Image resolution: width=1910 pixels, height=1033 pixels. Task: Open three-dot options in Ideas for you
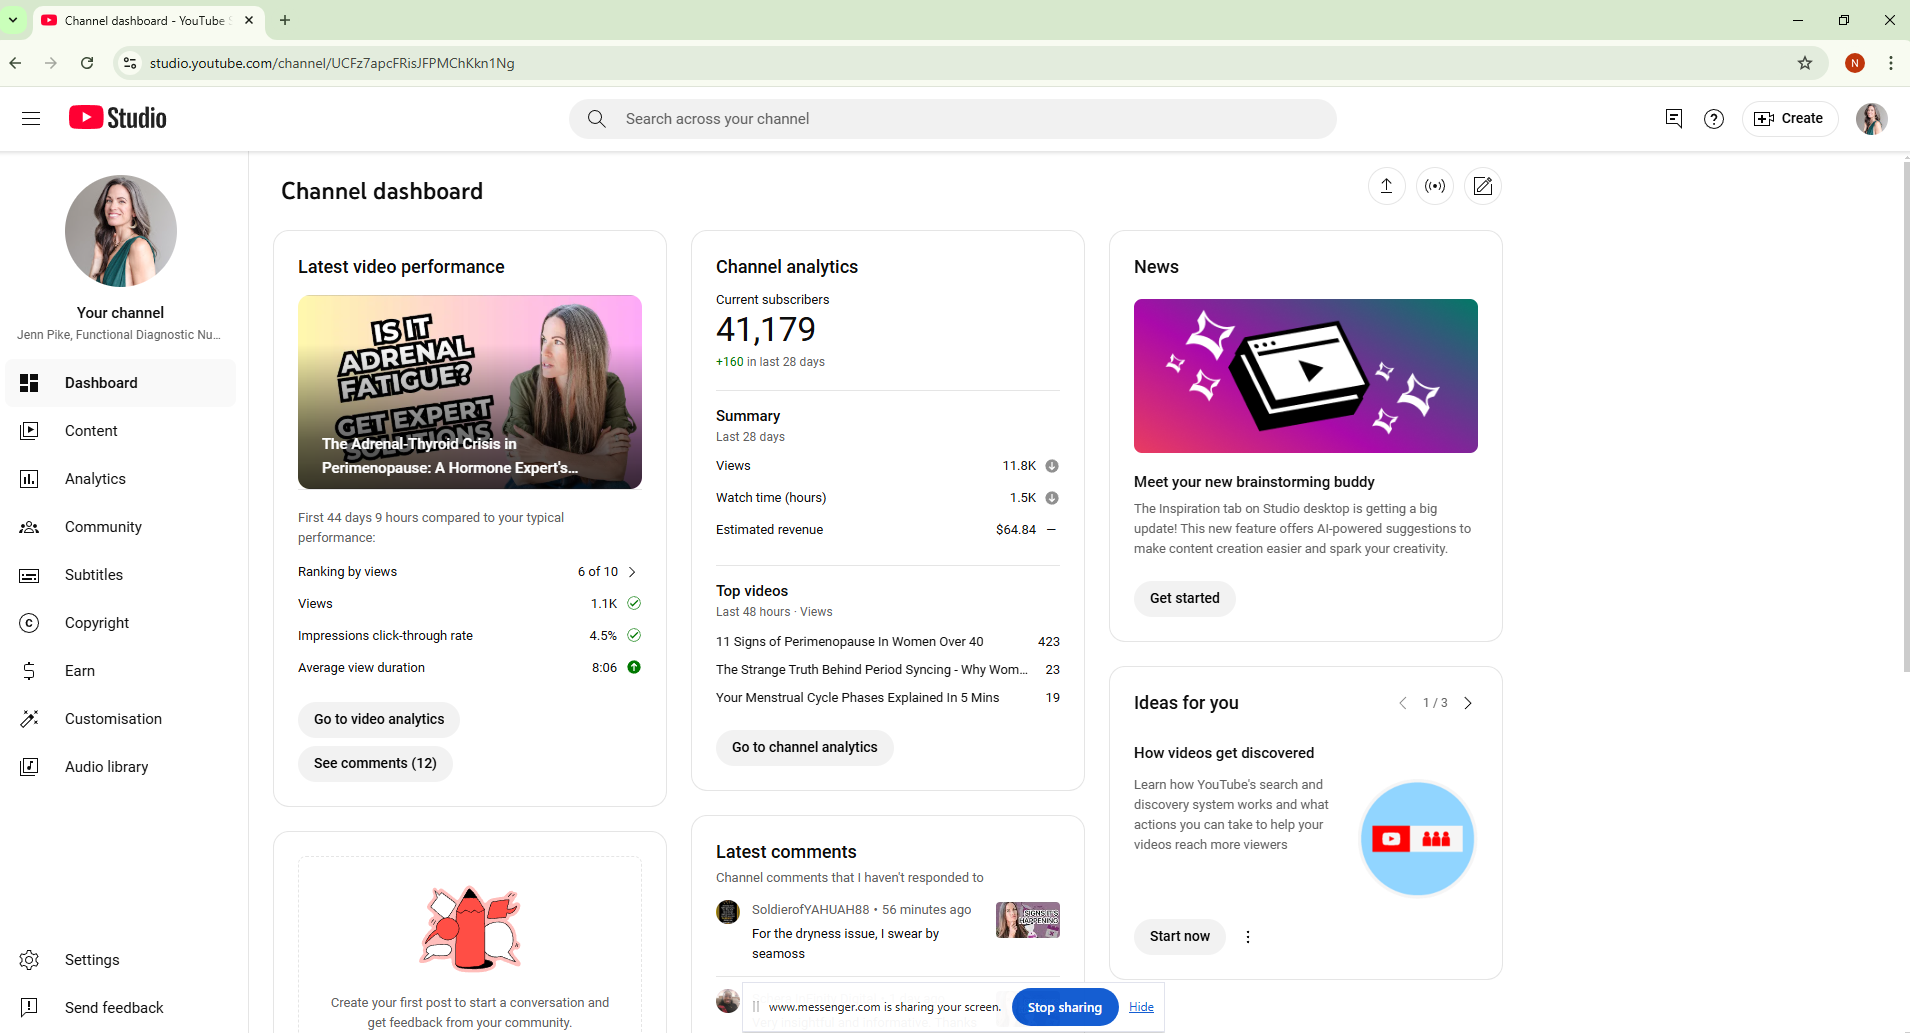pos(1248,937)
